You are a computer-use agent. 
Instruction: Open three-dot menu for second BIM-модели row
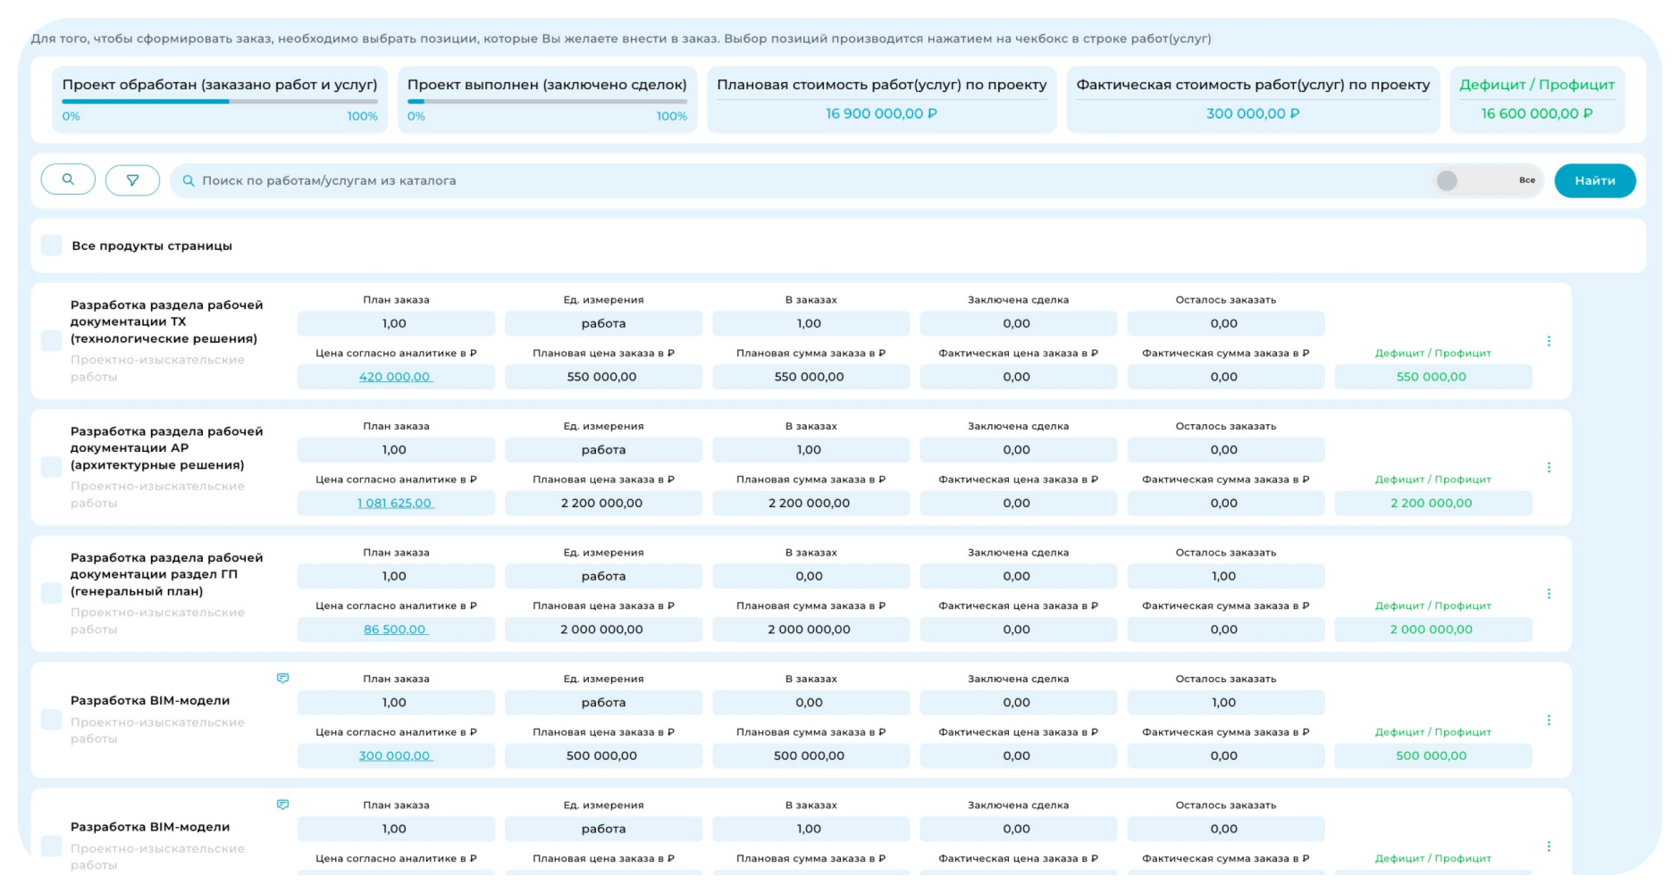(1549, 846)
